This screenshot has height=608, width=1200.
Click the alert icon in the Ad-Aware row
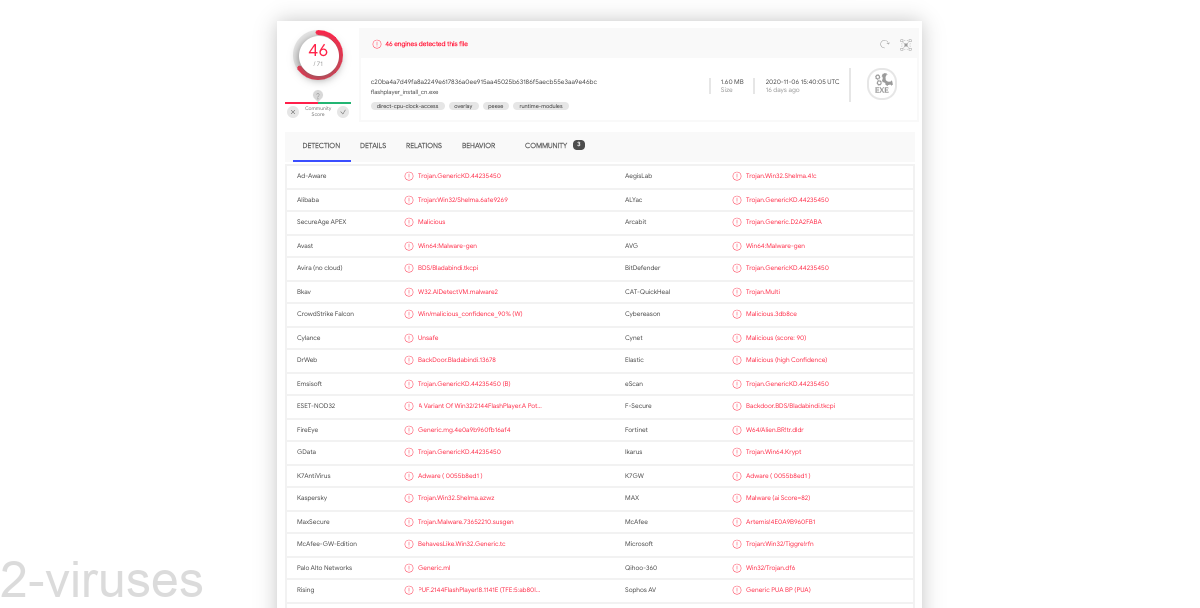409,176
